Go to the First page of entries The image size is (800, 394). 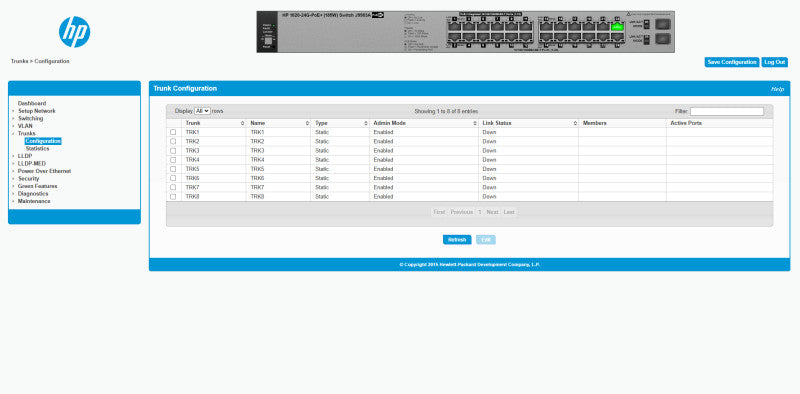pyautogui.click(x=439, y=212)
